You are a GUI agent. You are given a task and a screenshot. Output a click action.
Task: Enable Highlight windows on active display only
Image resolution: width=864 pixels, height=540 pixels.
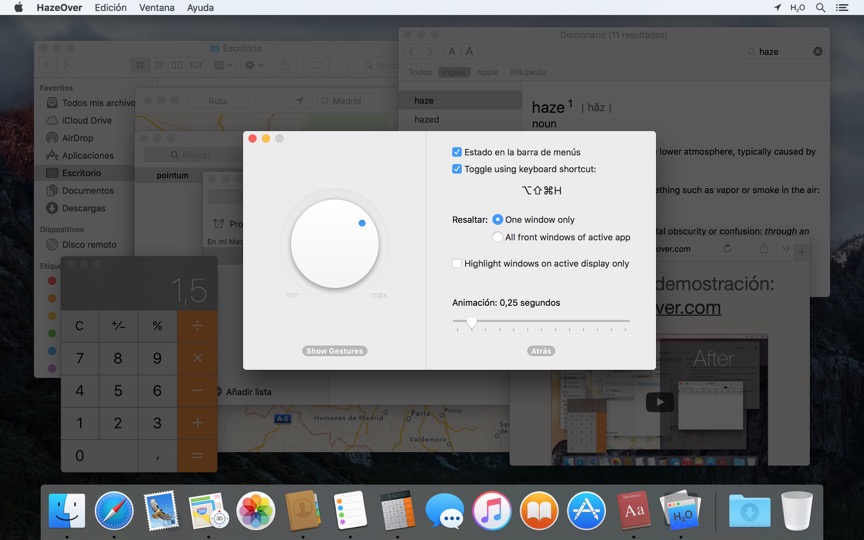(x=457, y=263)
